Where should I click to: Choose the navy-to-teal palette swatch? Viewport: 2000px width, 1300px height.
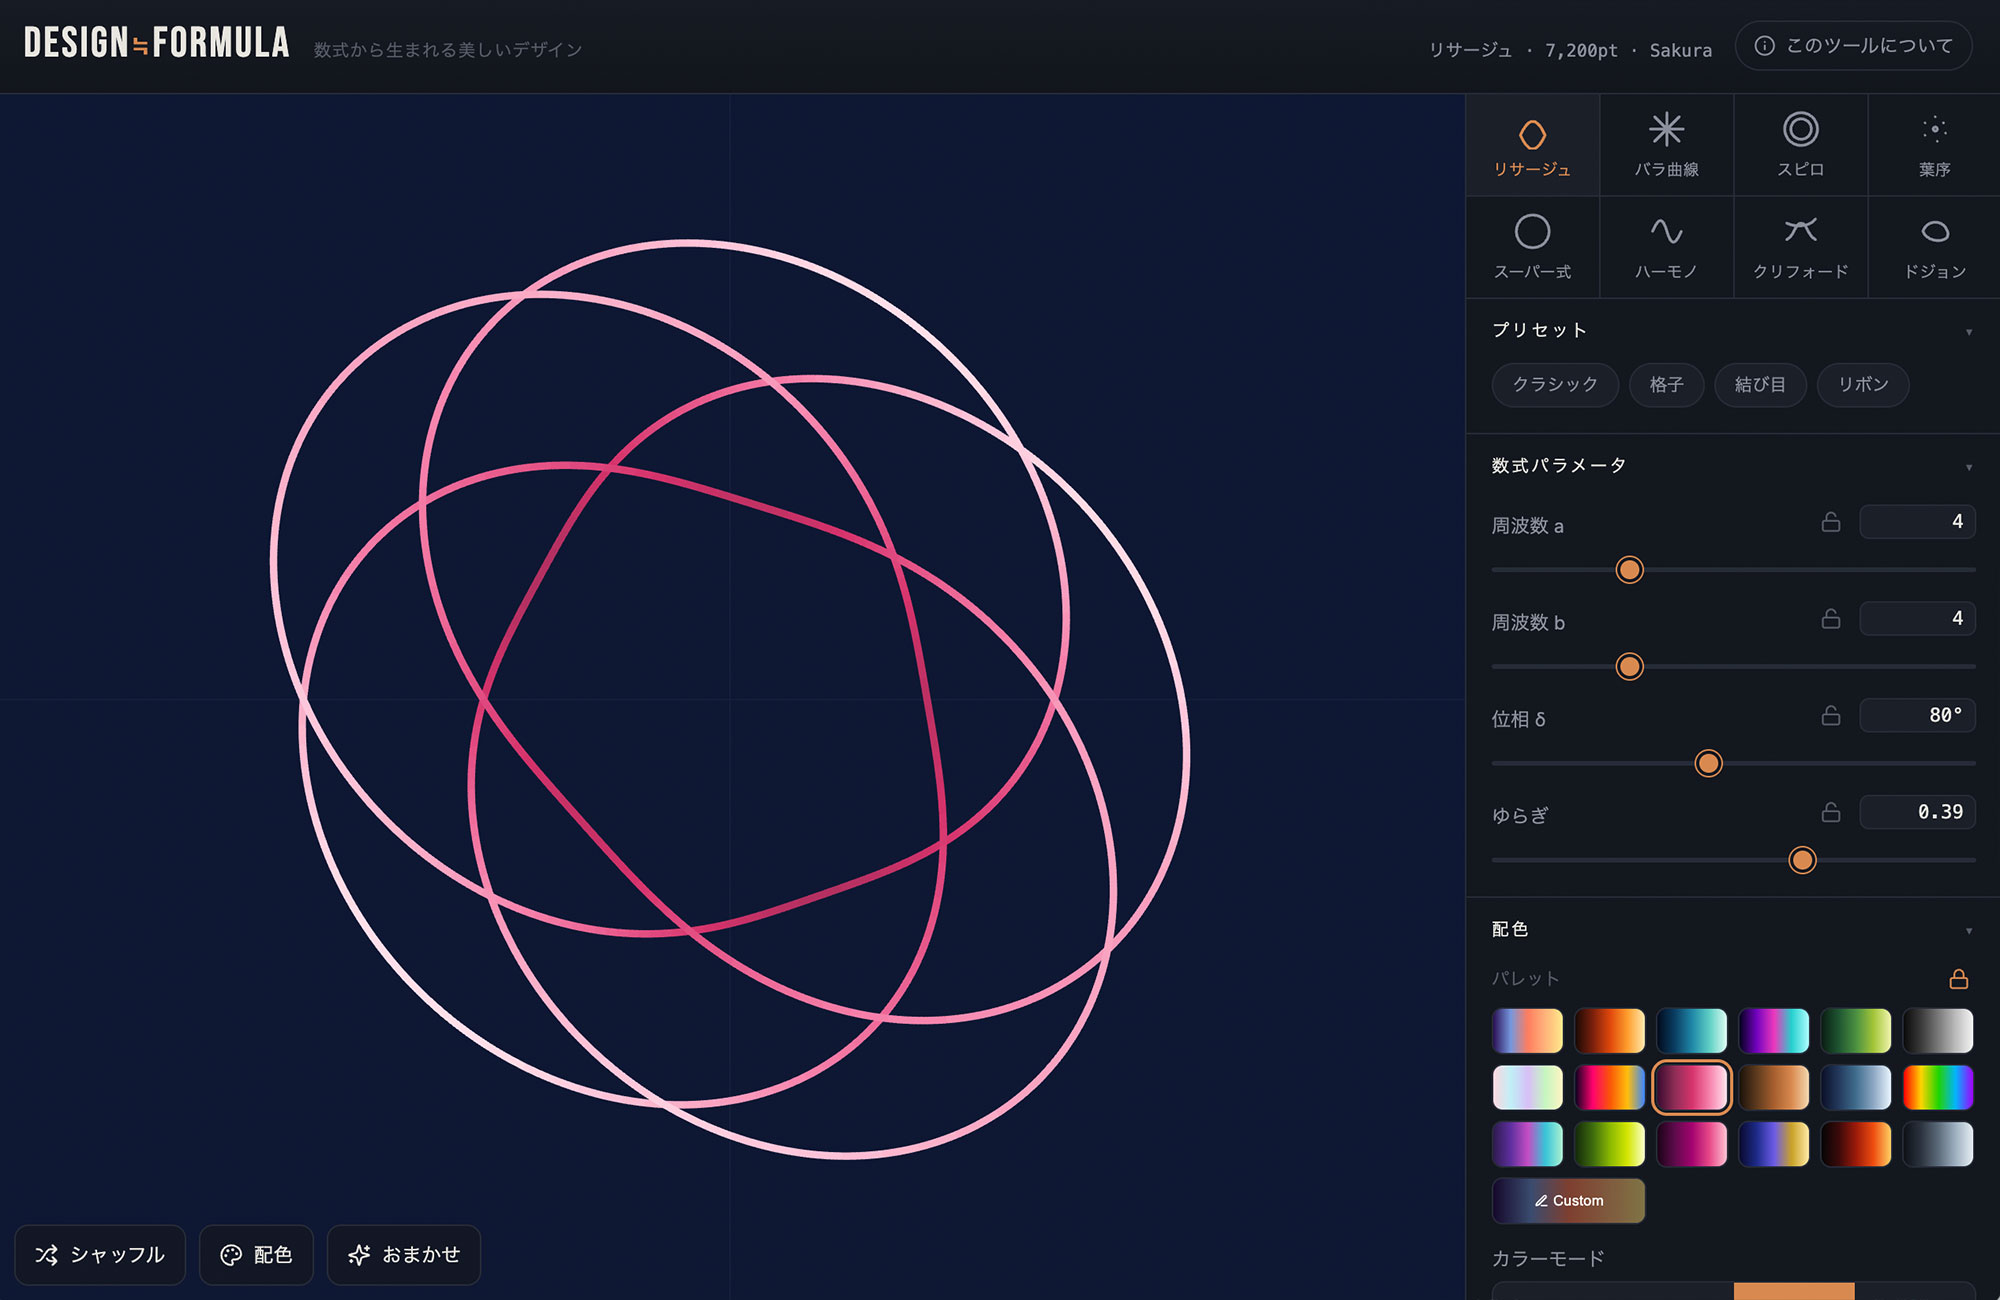[x=1691, y=1031]
